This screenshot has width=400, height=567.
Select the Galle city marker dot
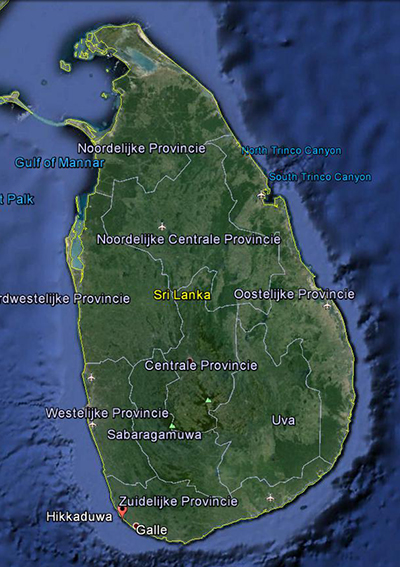click(136, 525)
